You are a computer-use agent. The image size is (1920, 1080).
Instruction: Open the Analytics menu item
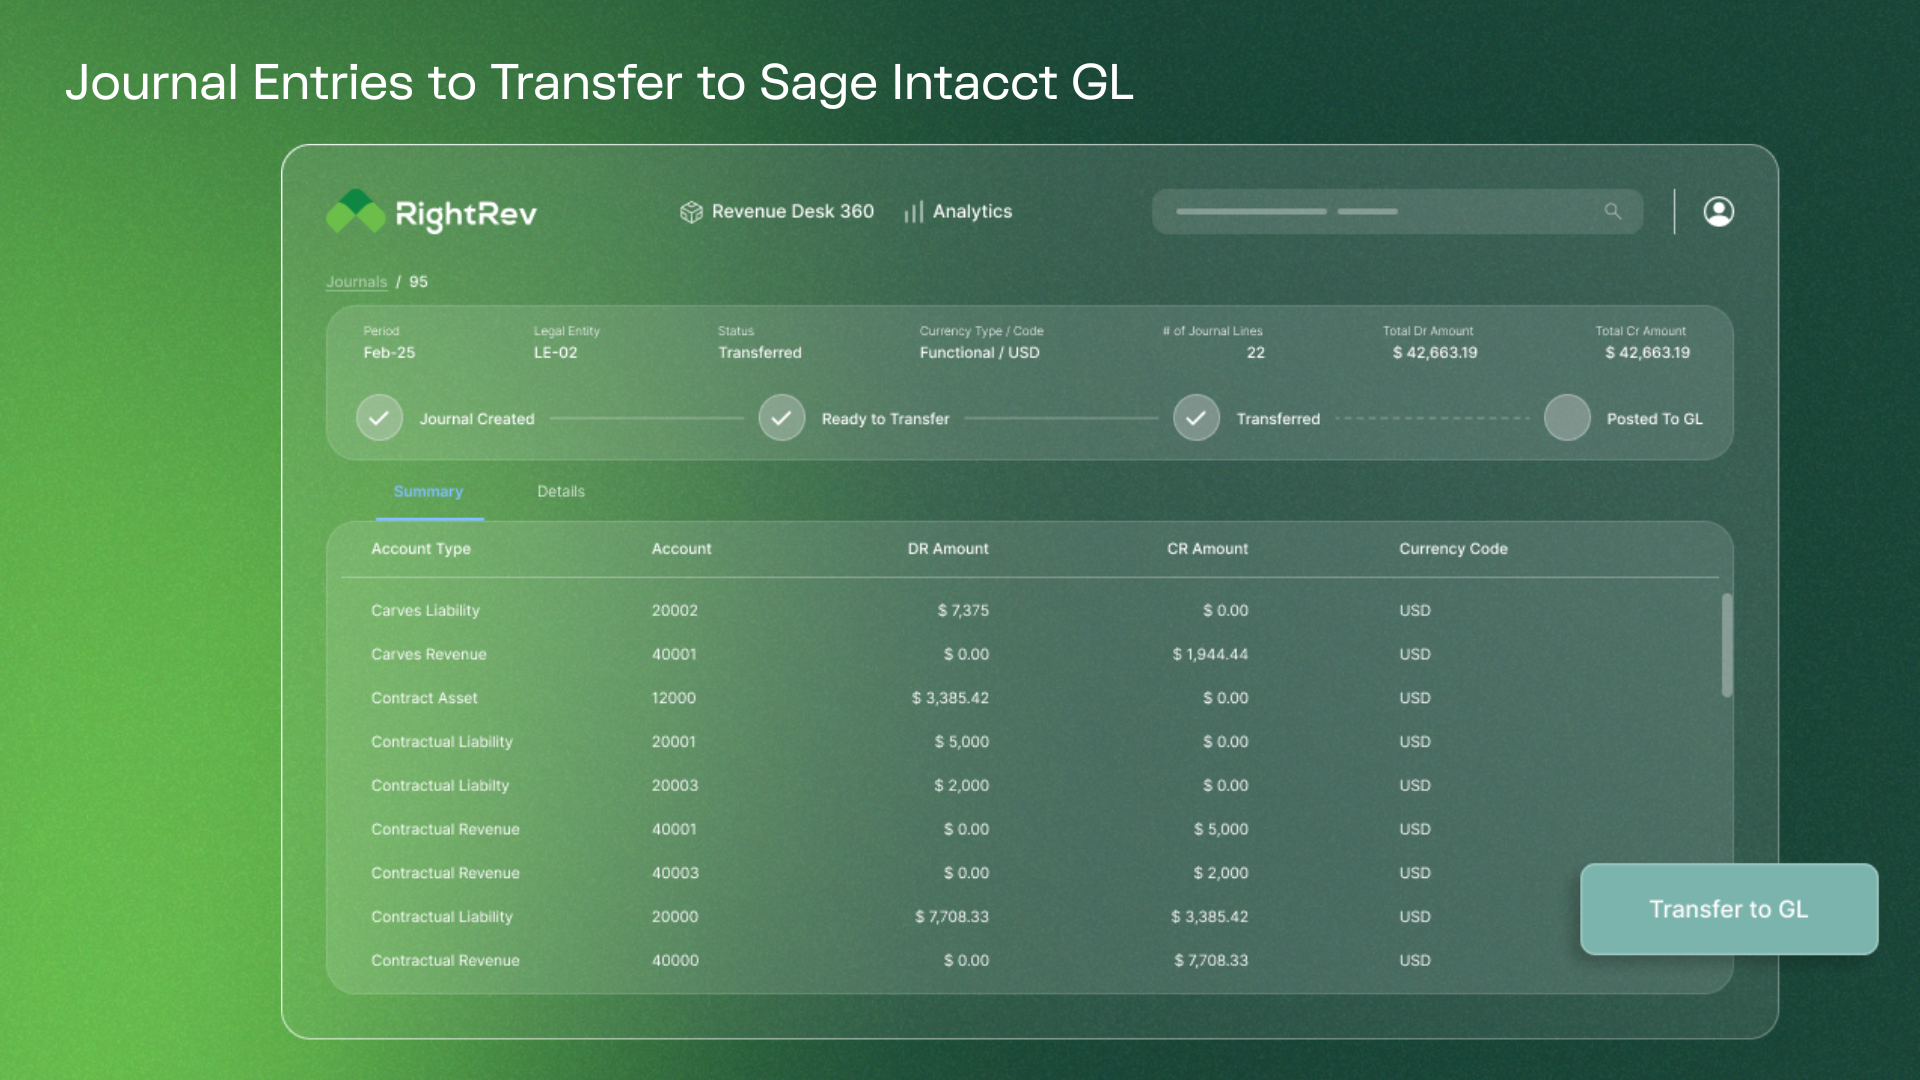coord(971,212)
